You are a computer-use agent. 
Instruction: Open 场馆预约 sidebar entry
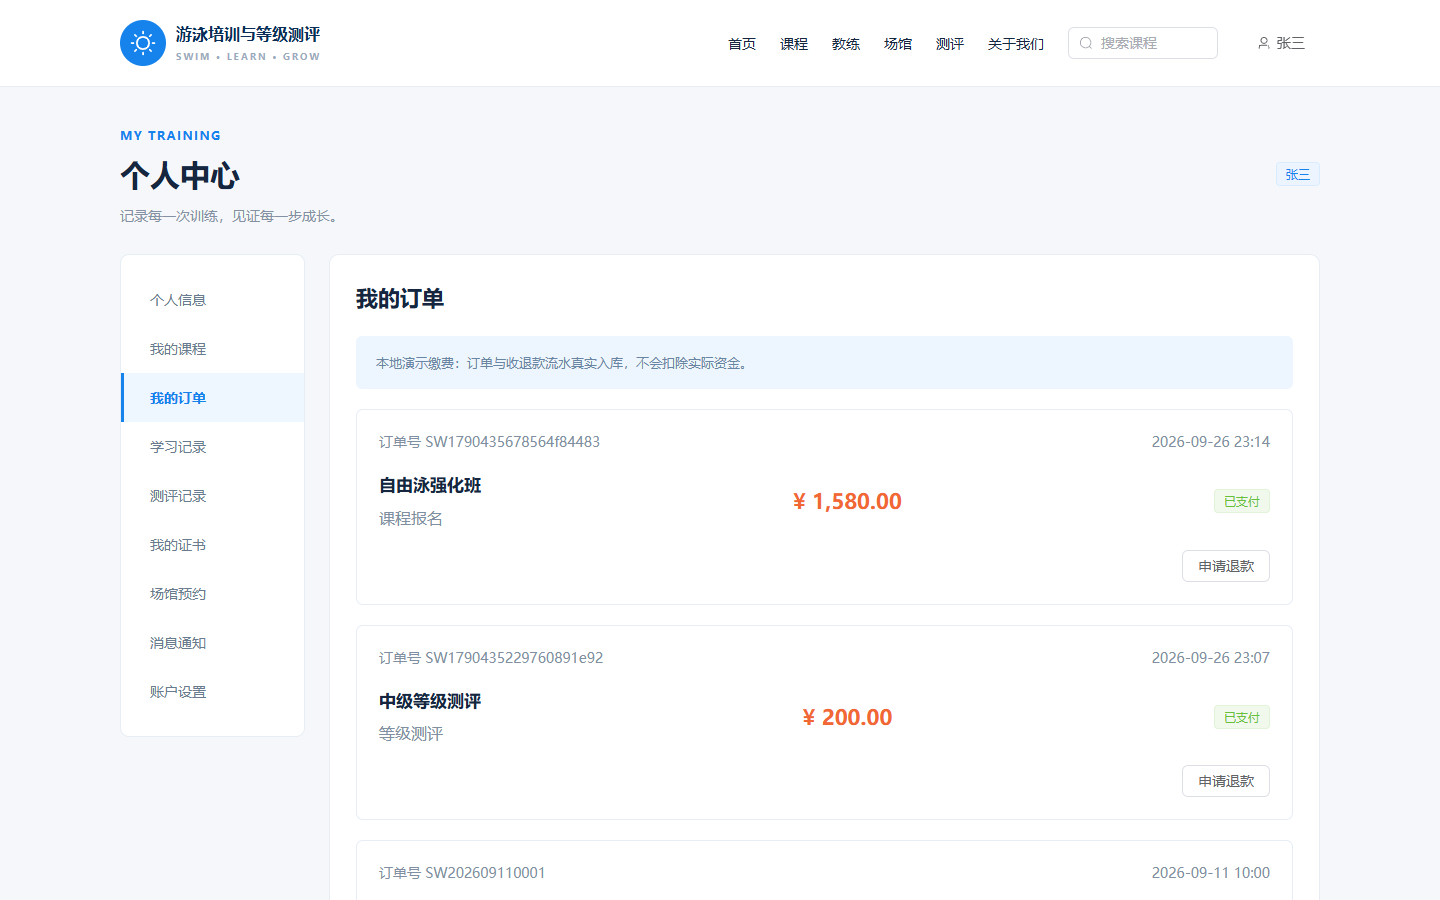tap(213, 594)
